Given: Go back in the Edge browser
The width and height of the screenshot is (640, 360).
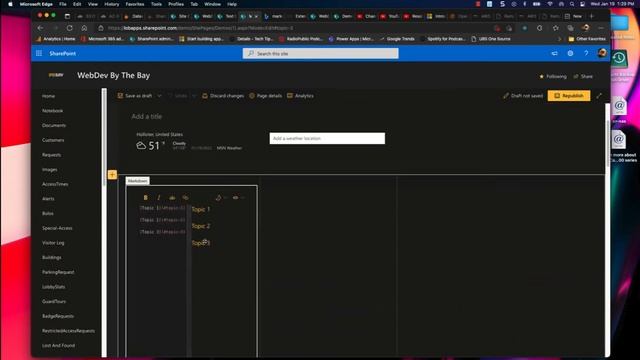Looking at the screenshot, I should pyautogui.click(x=40, y=28).
